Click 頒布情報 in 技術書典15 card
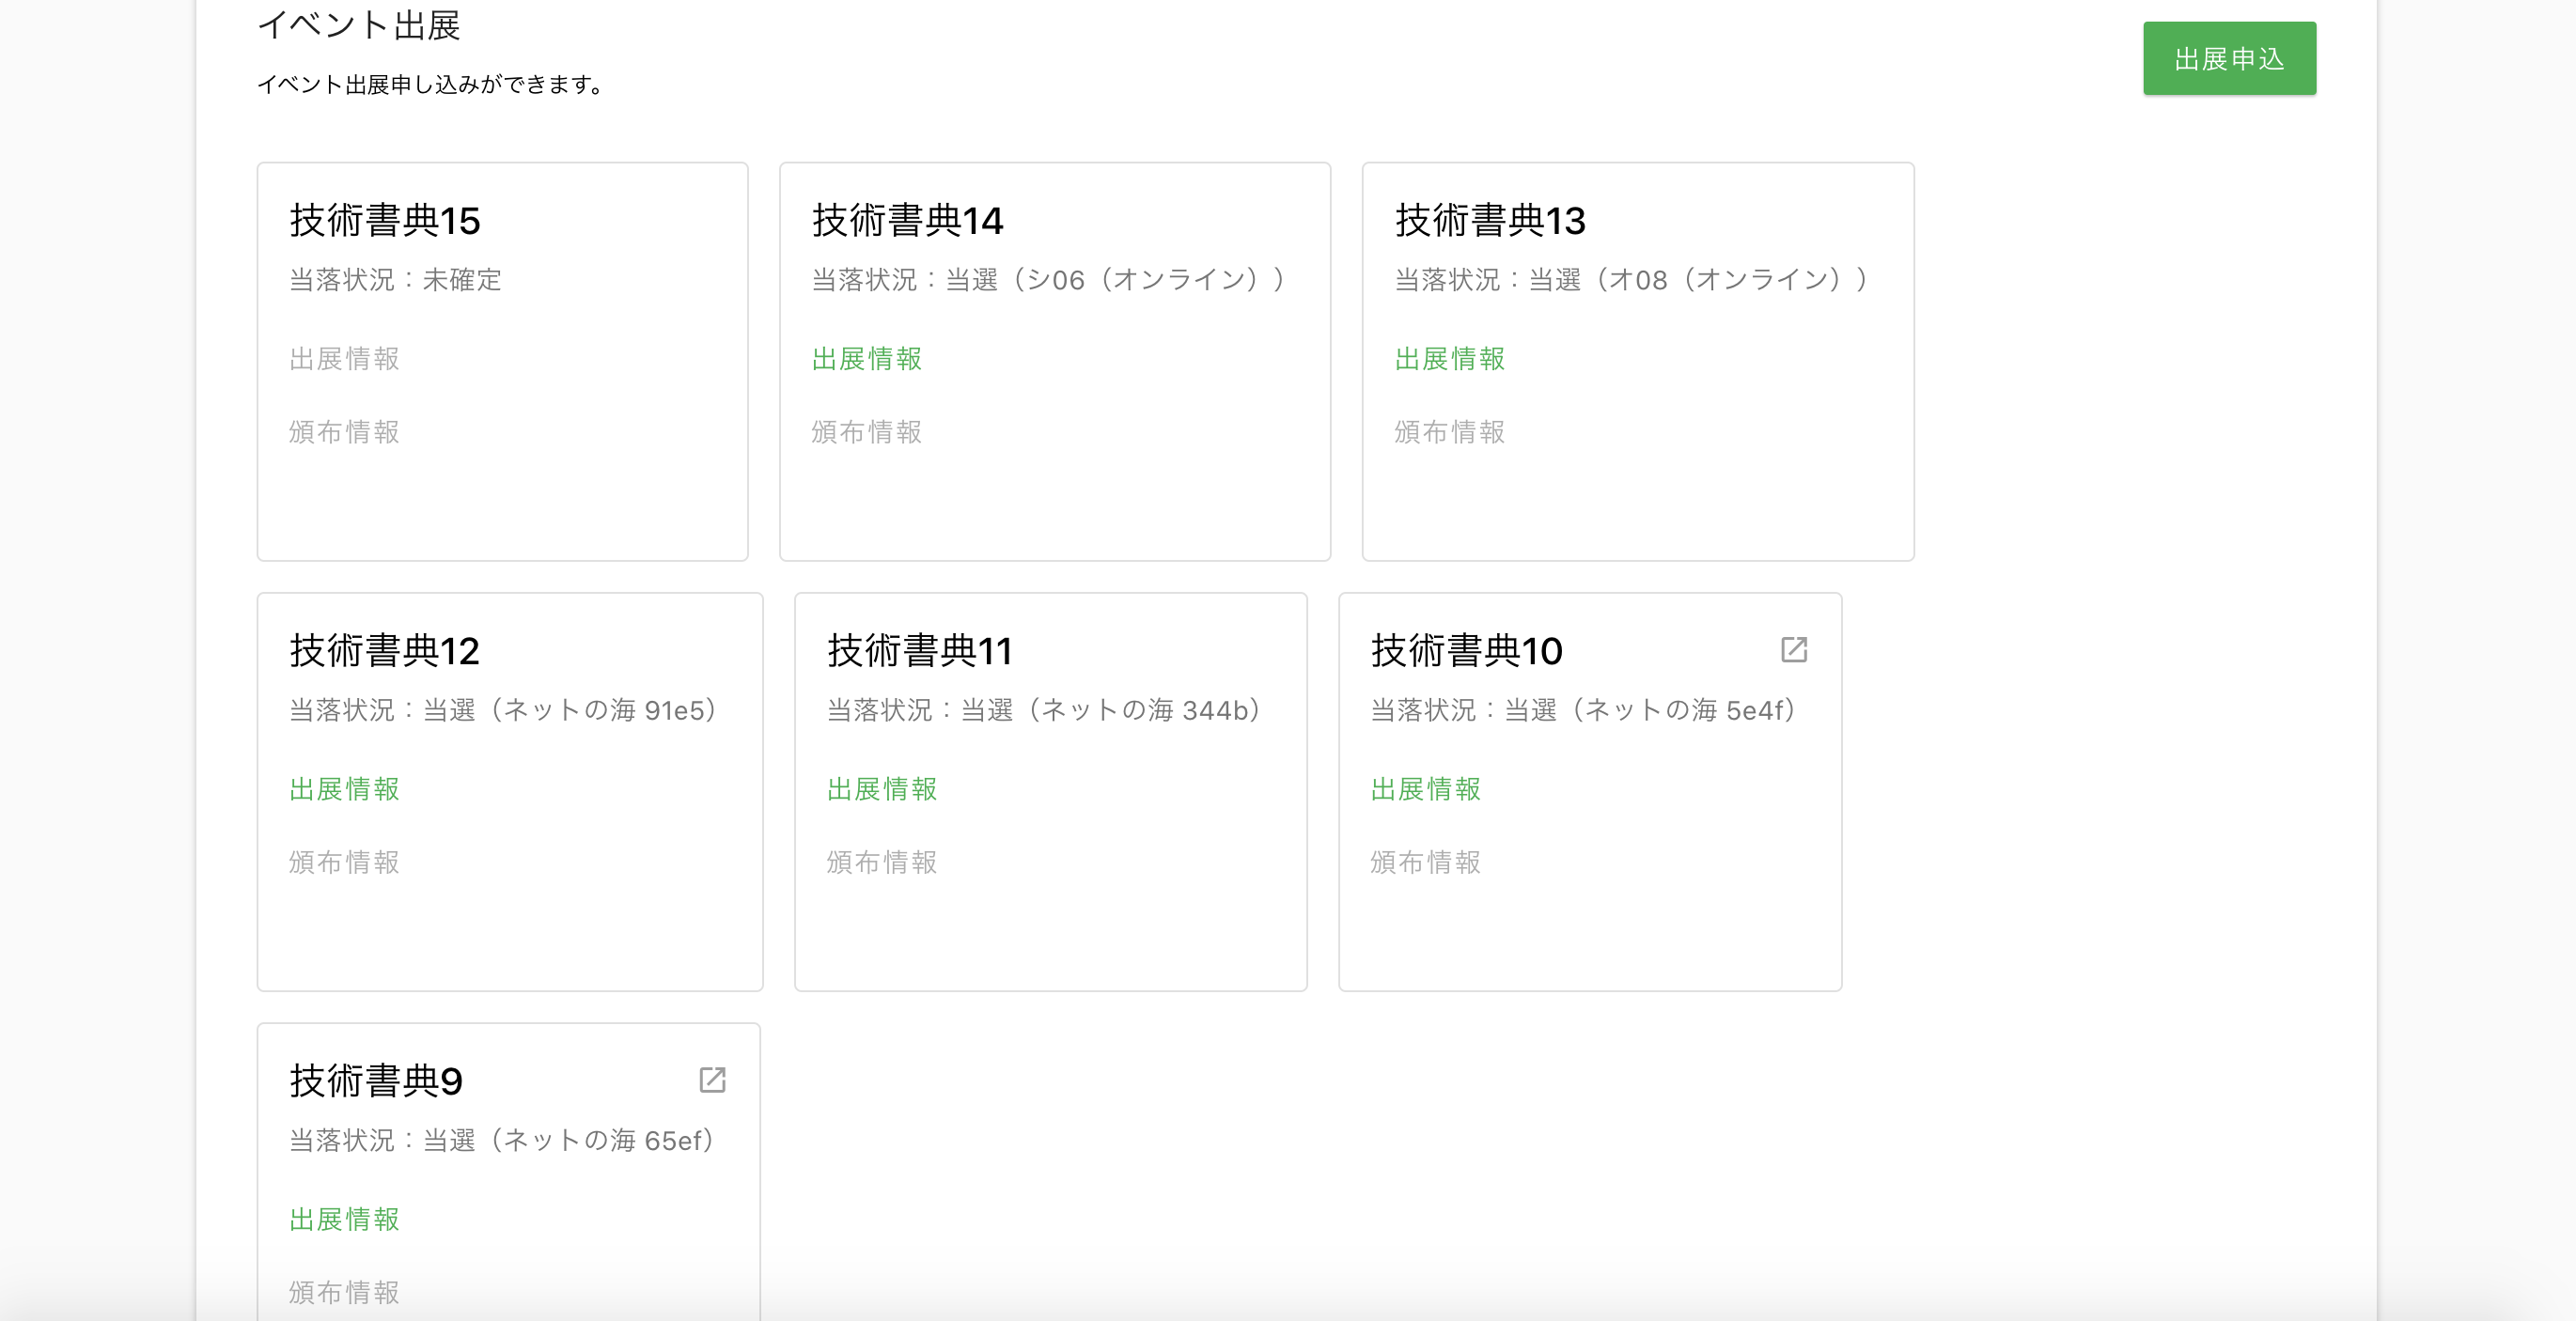 pos(344,431)
